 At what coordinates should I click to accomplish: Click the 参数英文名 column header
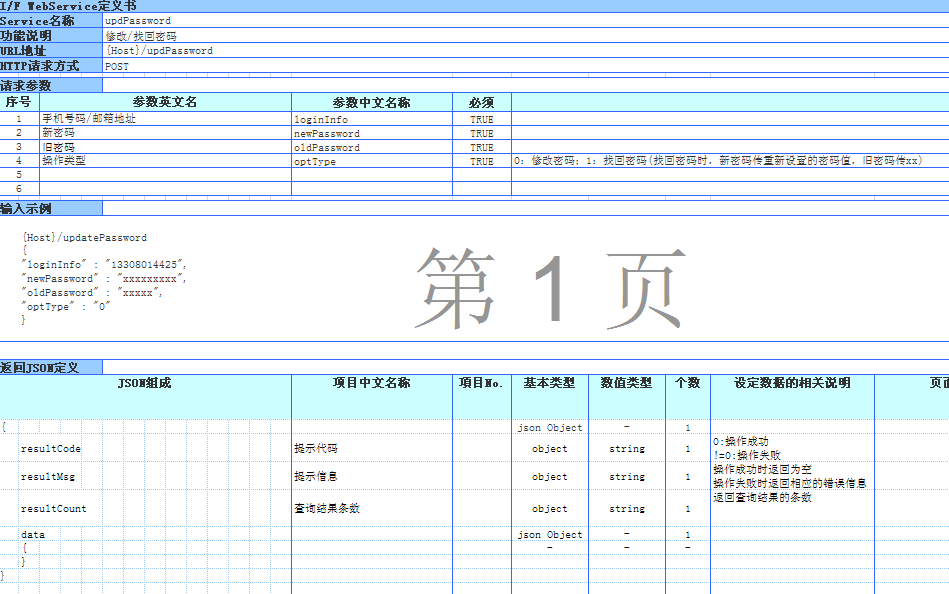tap(165, 102)
